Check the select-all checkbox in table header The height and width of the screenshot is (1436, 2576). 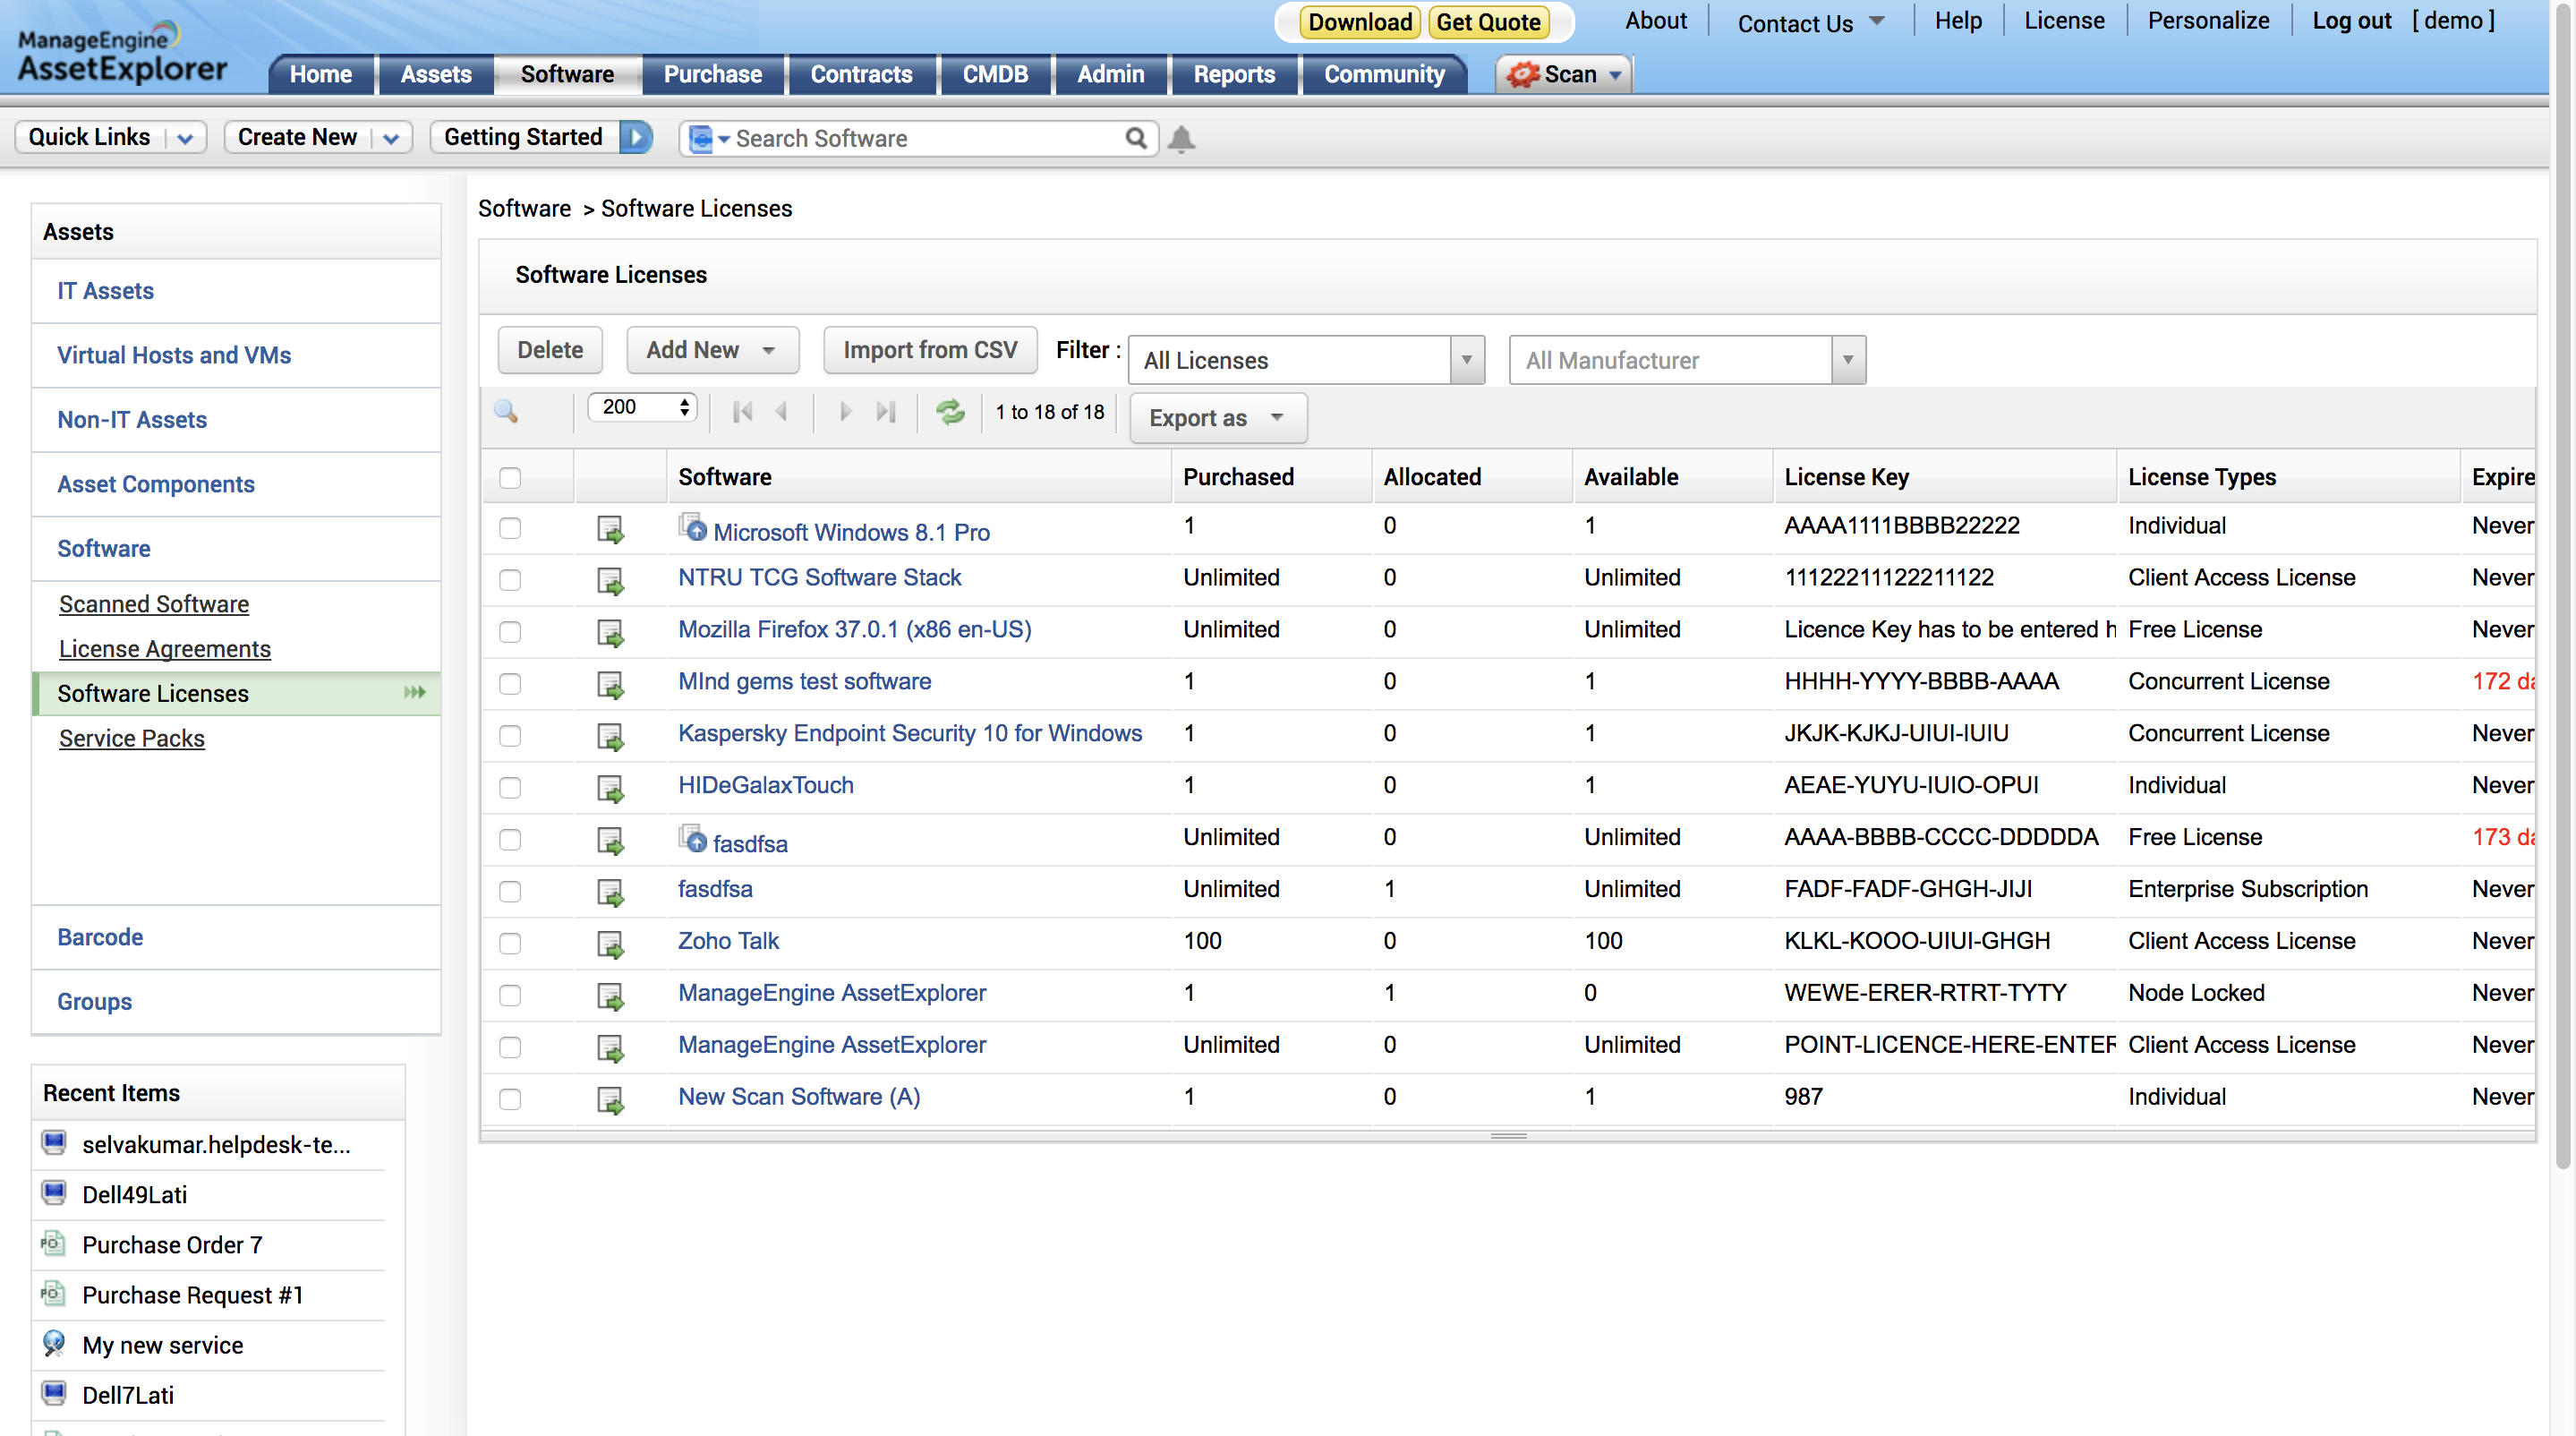point(510,478)
